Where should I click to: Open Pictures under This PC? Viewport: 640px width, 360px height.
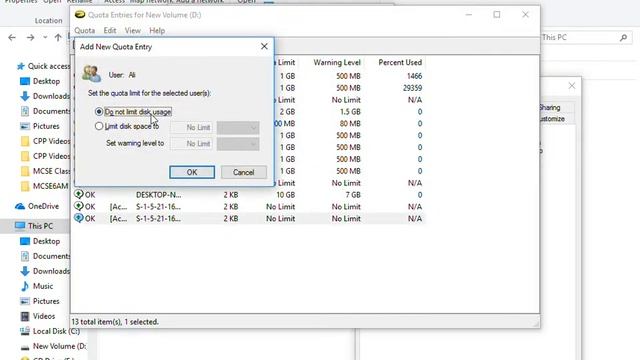[x=40, y=301]
